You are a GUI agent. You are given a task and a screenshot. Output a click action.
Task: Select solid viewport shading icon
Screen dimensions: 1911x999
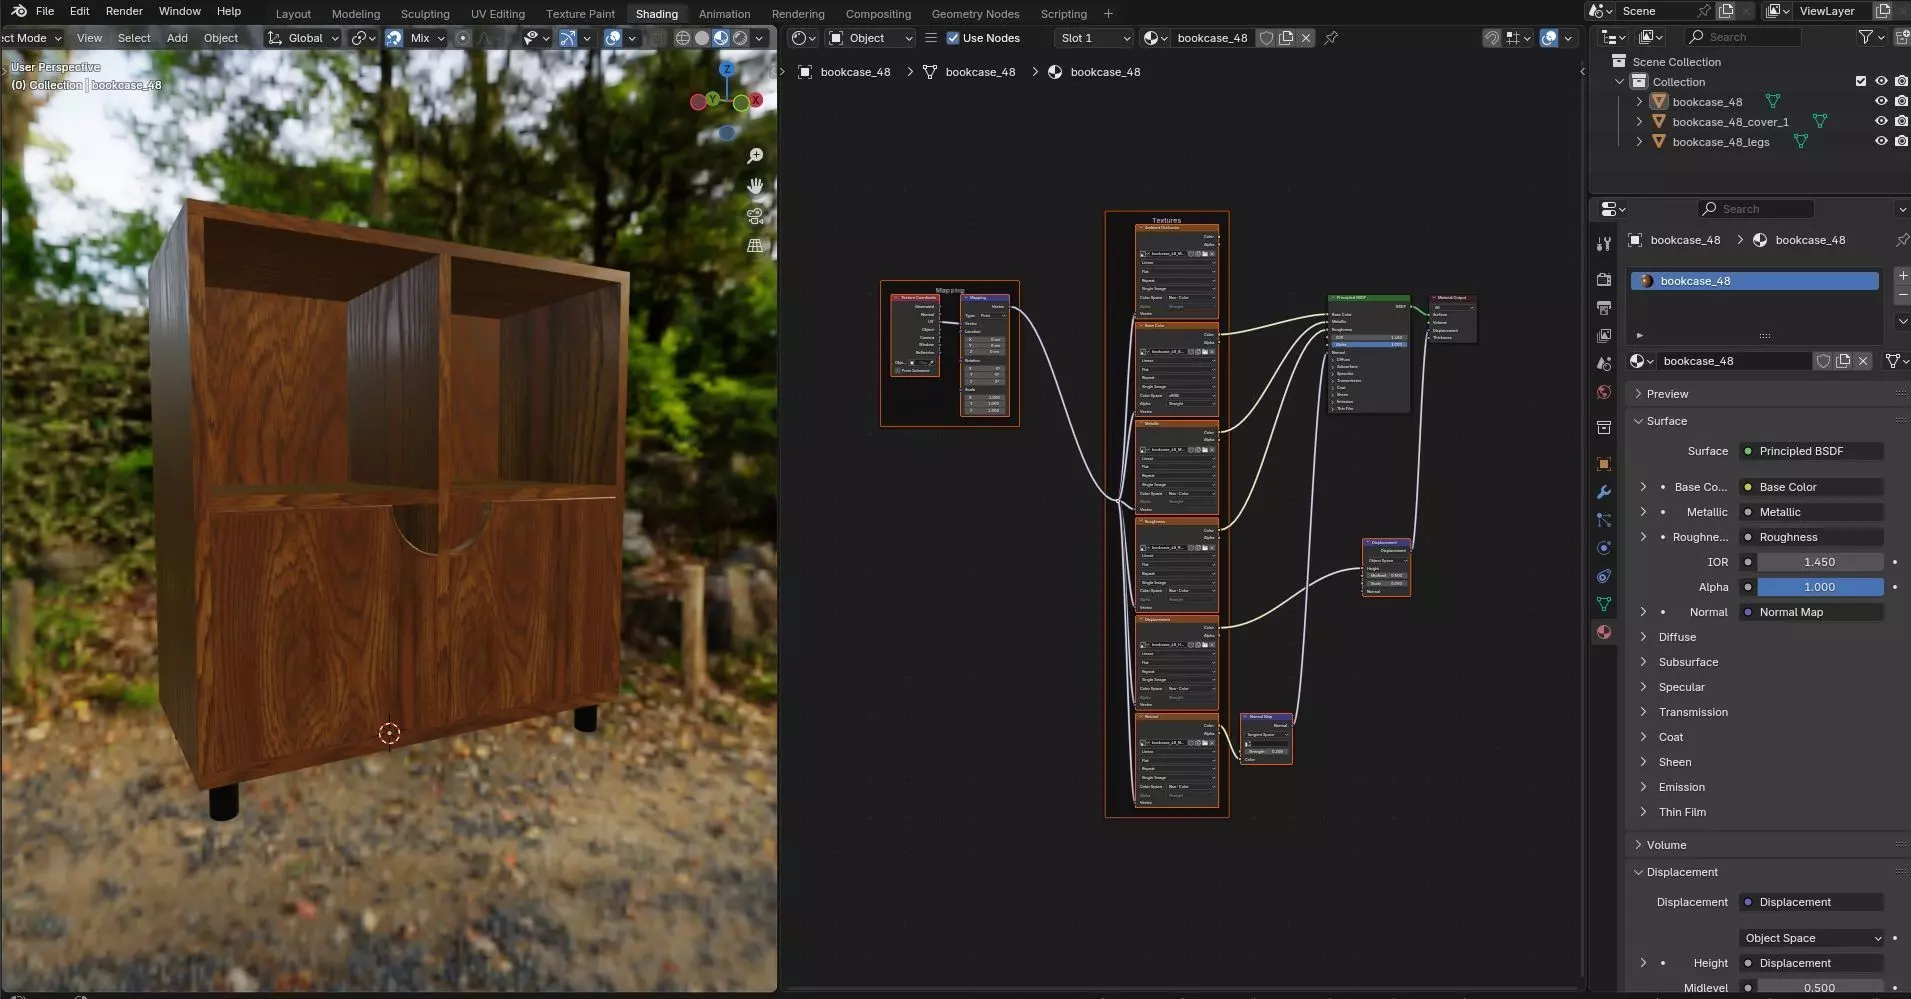702,38
